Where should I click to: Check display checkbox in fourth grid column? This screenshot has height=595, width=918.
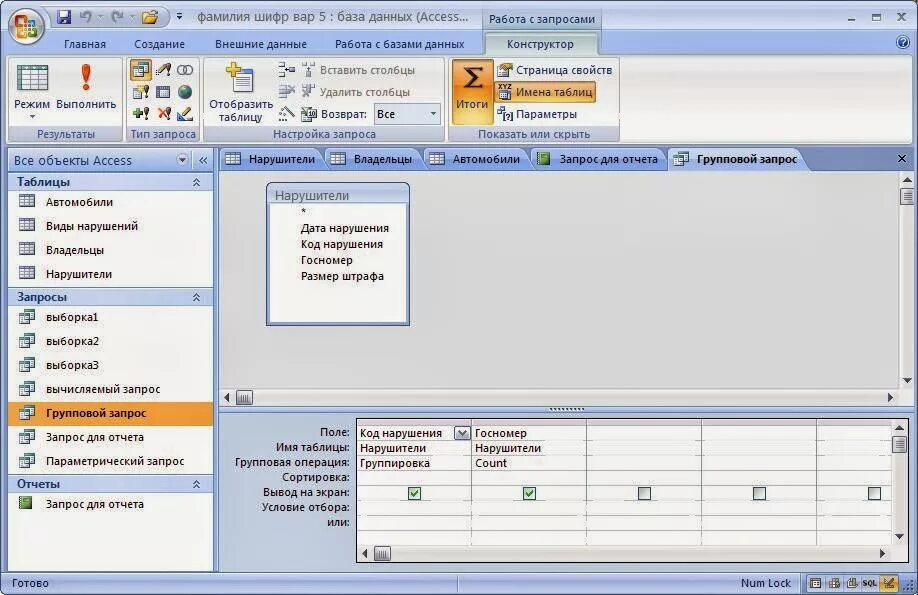point(759,494)
